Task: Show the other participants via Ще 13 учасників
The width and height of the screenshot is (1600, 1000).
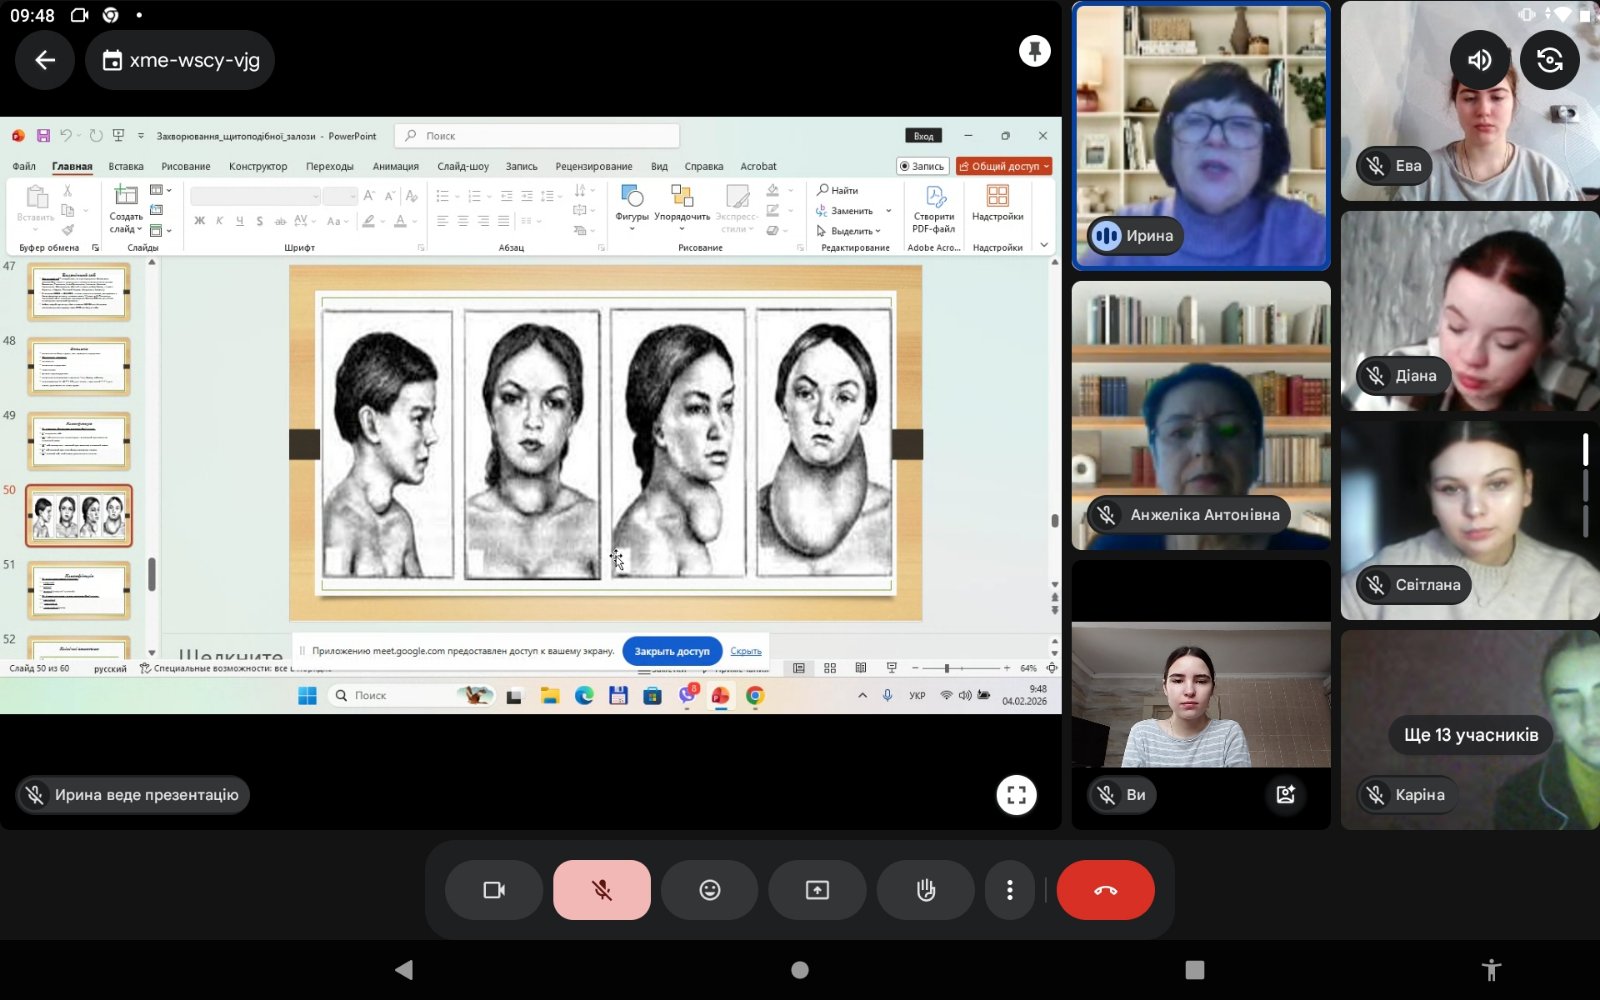Action: coord(1470,735)
